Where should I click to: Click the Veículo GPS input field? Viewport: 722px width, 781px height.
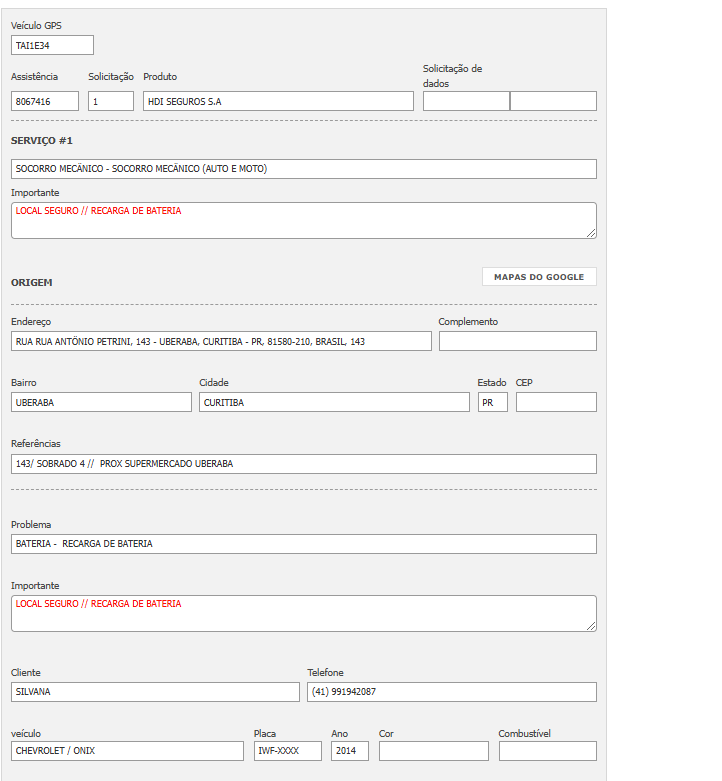coord(52,45)
